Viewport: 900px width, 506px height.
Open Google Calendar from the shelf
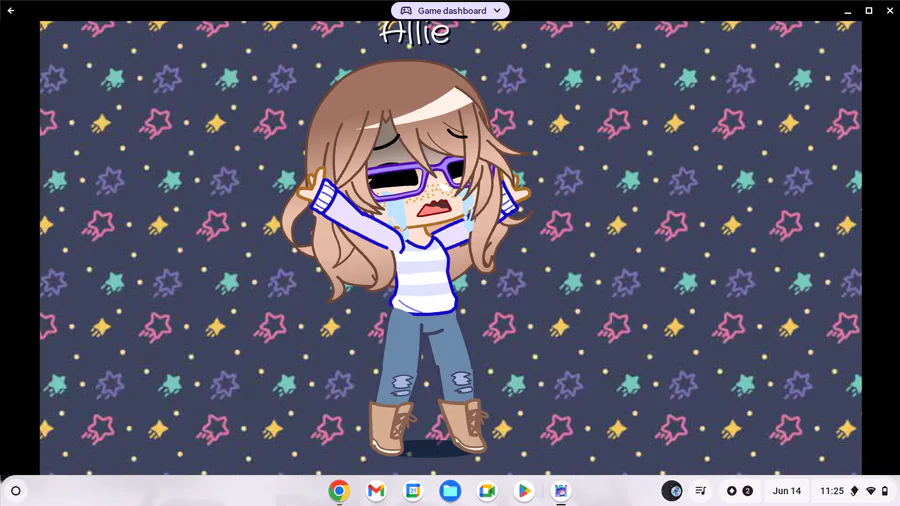pyautogui.click(x=413, y=491)
